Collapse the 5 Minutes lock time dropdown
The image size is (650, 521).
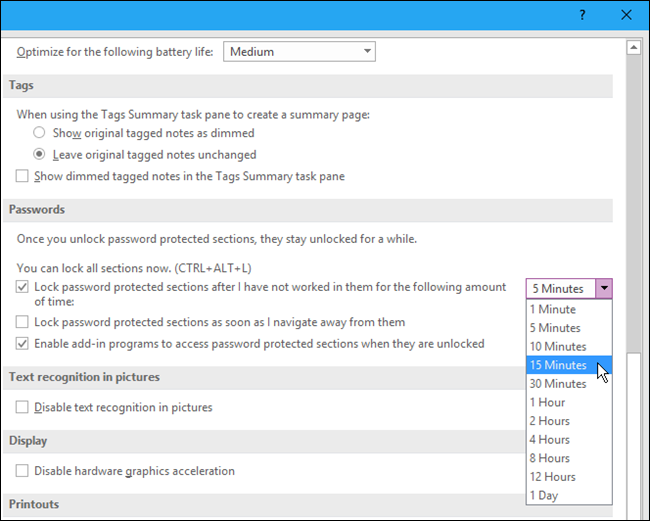coord(603,288)
